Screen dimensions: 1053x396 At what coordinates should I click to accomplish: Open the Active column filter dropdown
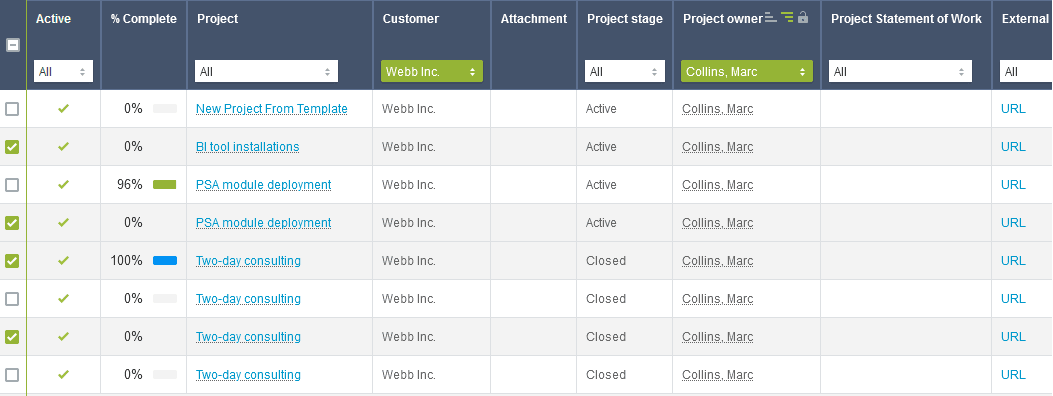[x=63, y=71]
